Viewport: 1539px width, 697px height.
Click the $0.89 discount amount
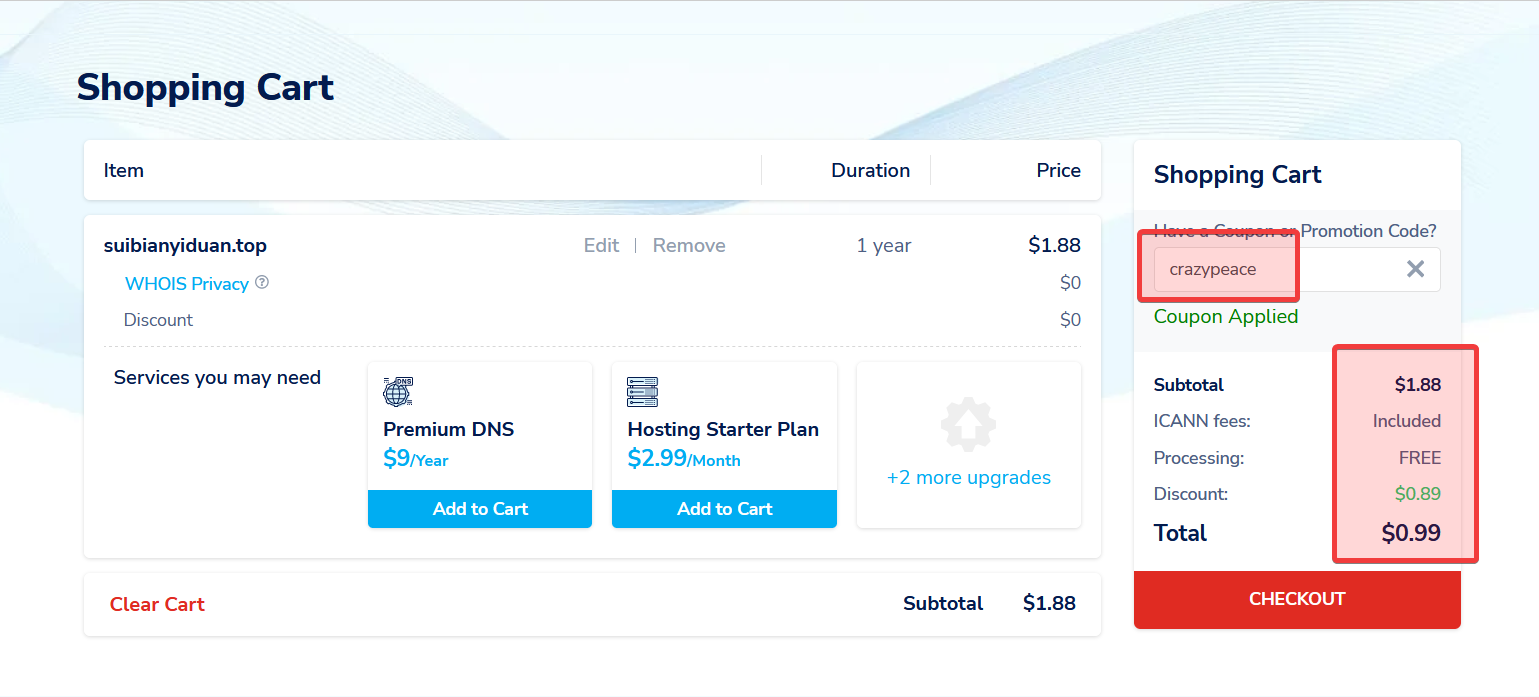1417,494
